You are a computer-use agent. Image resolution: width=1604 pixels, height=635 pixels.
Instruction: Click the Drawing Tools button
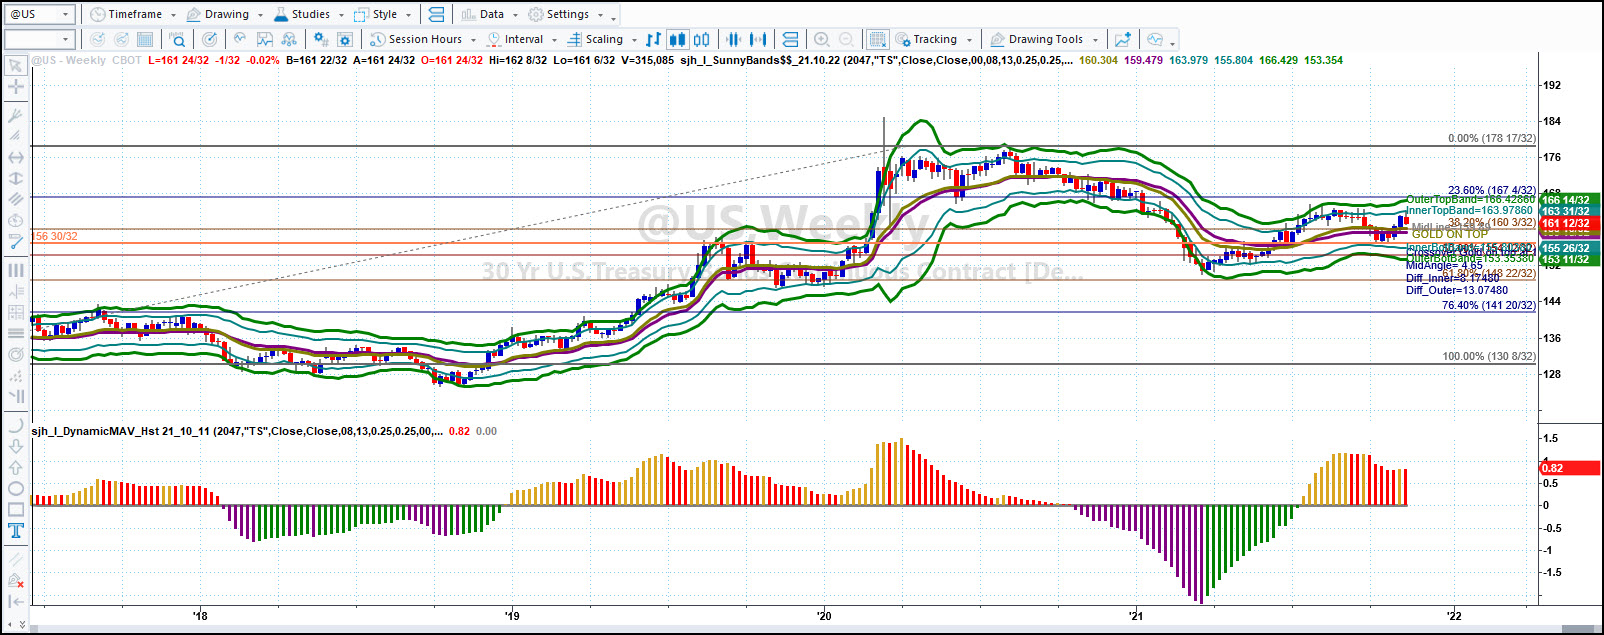1037,39
